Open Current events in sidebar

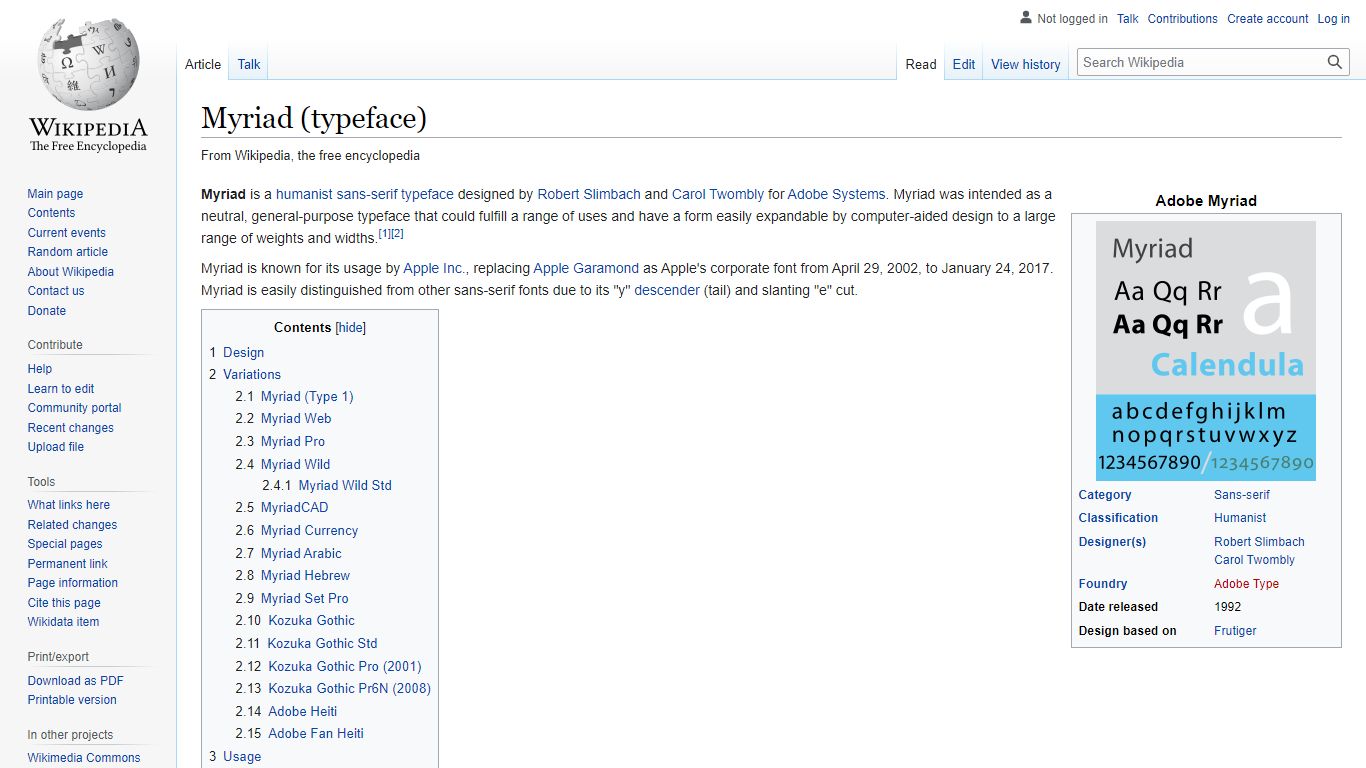coord(67,233)
